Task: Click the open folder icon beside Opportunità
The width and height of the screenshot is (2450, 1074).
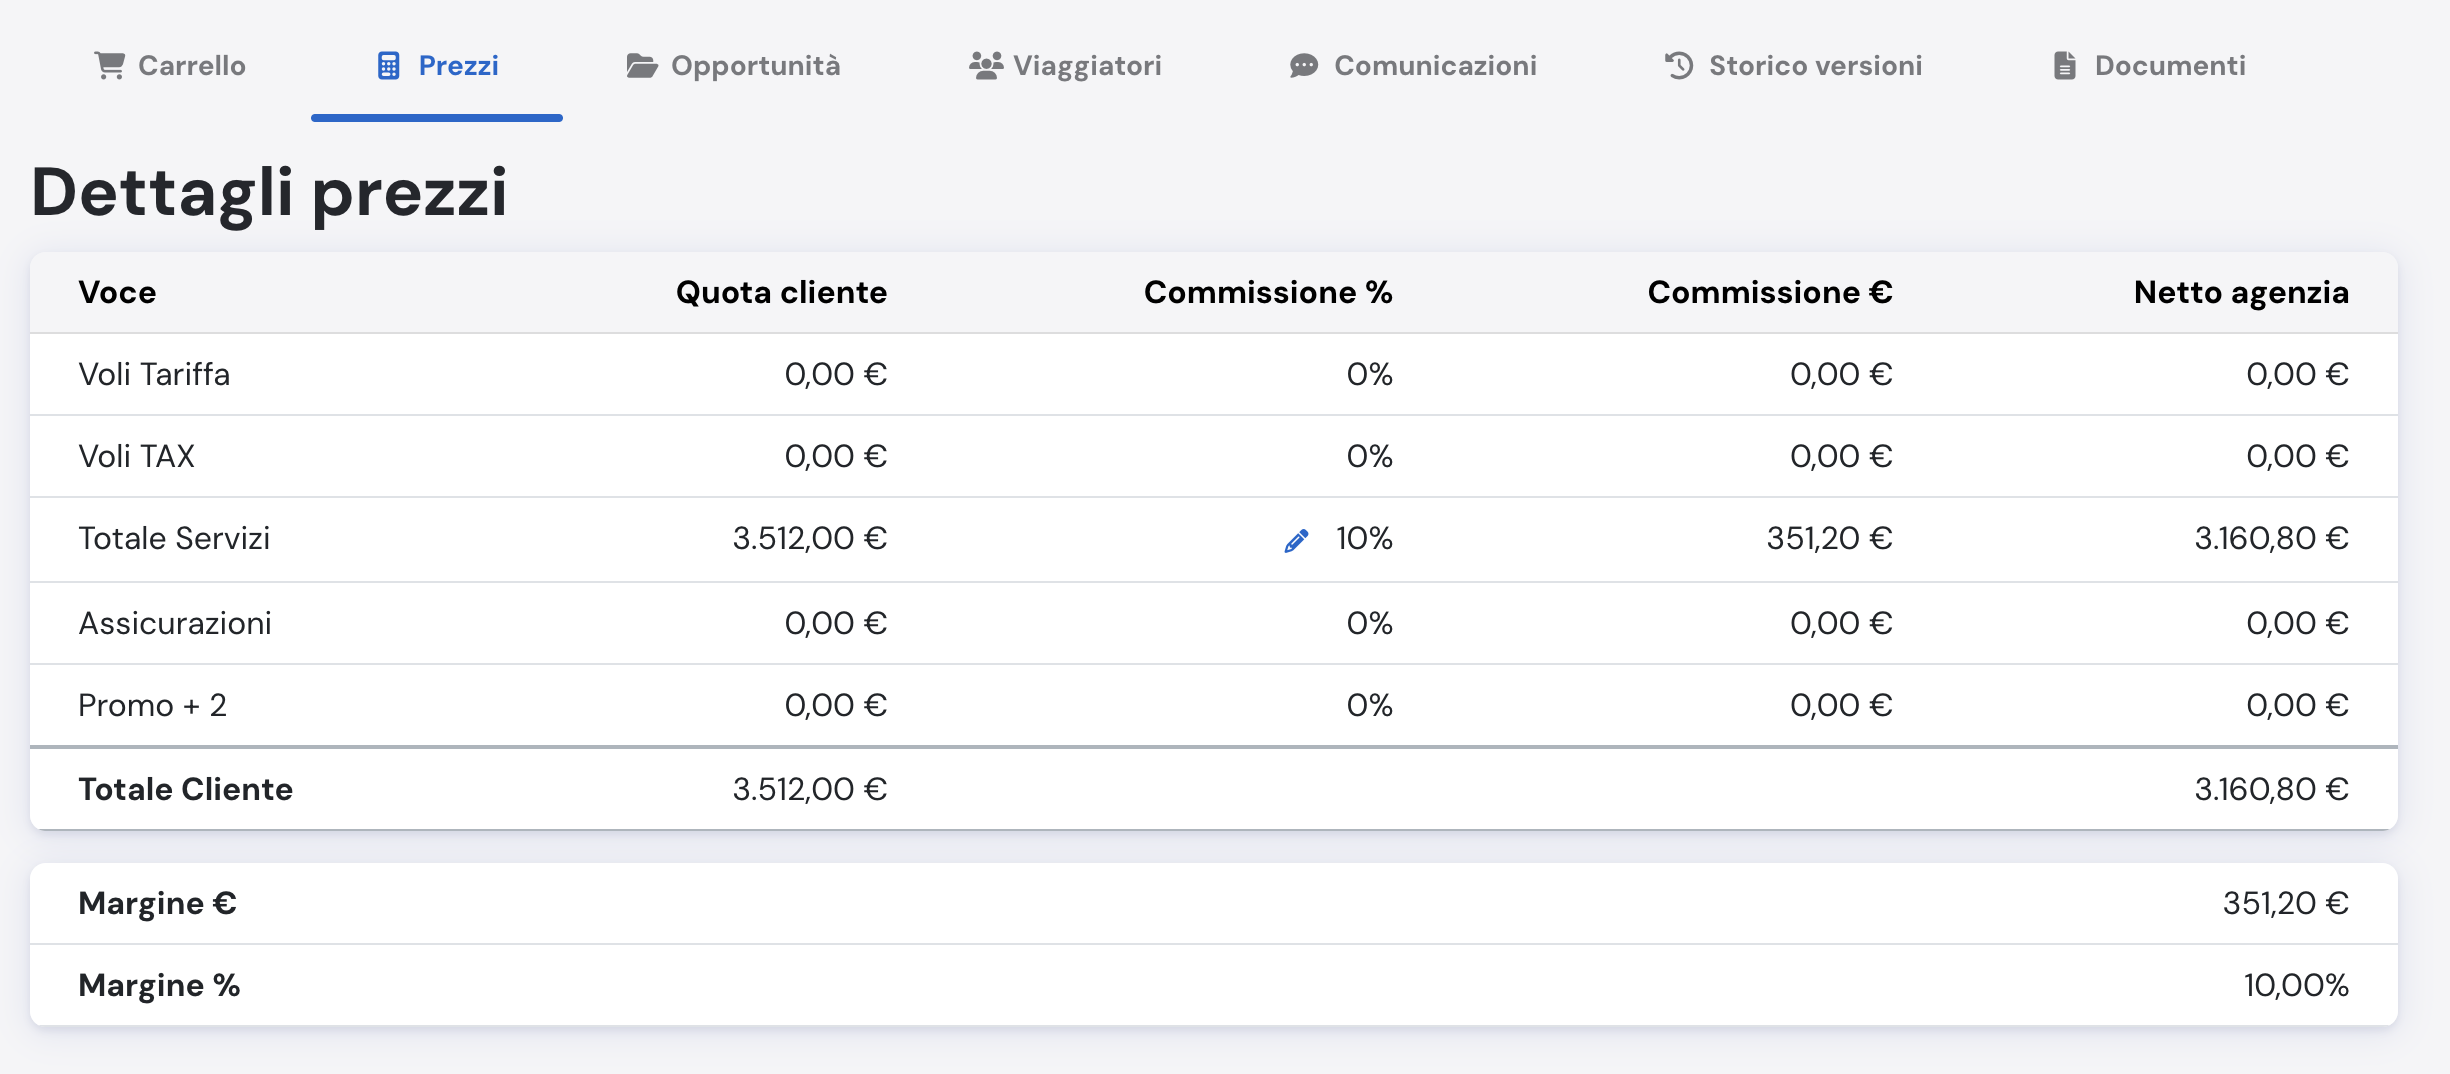Action: point(642,66)
